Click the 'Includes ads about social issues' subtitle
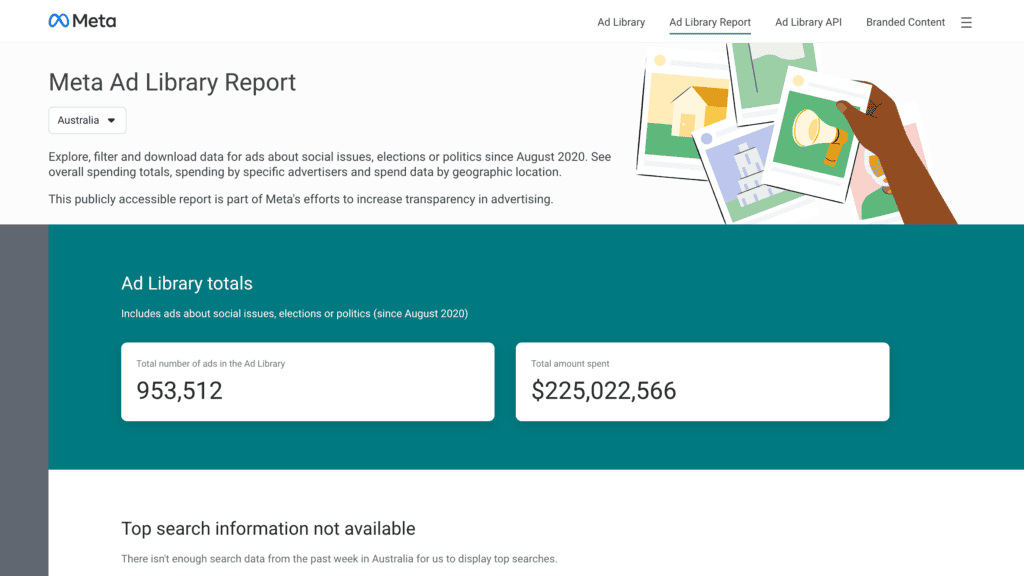This screenshot has height=576, width=1024. (x=294, y=313)
